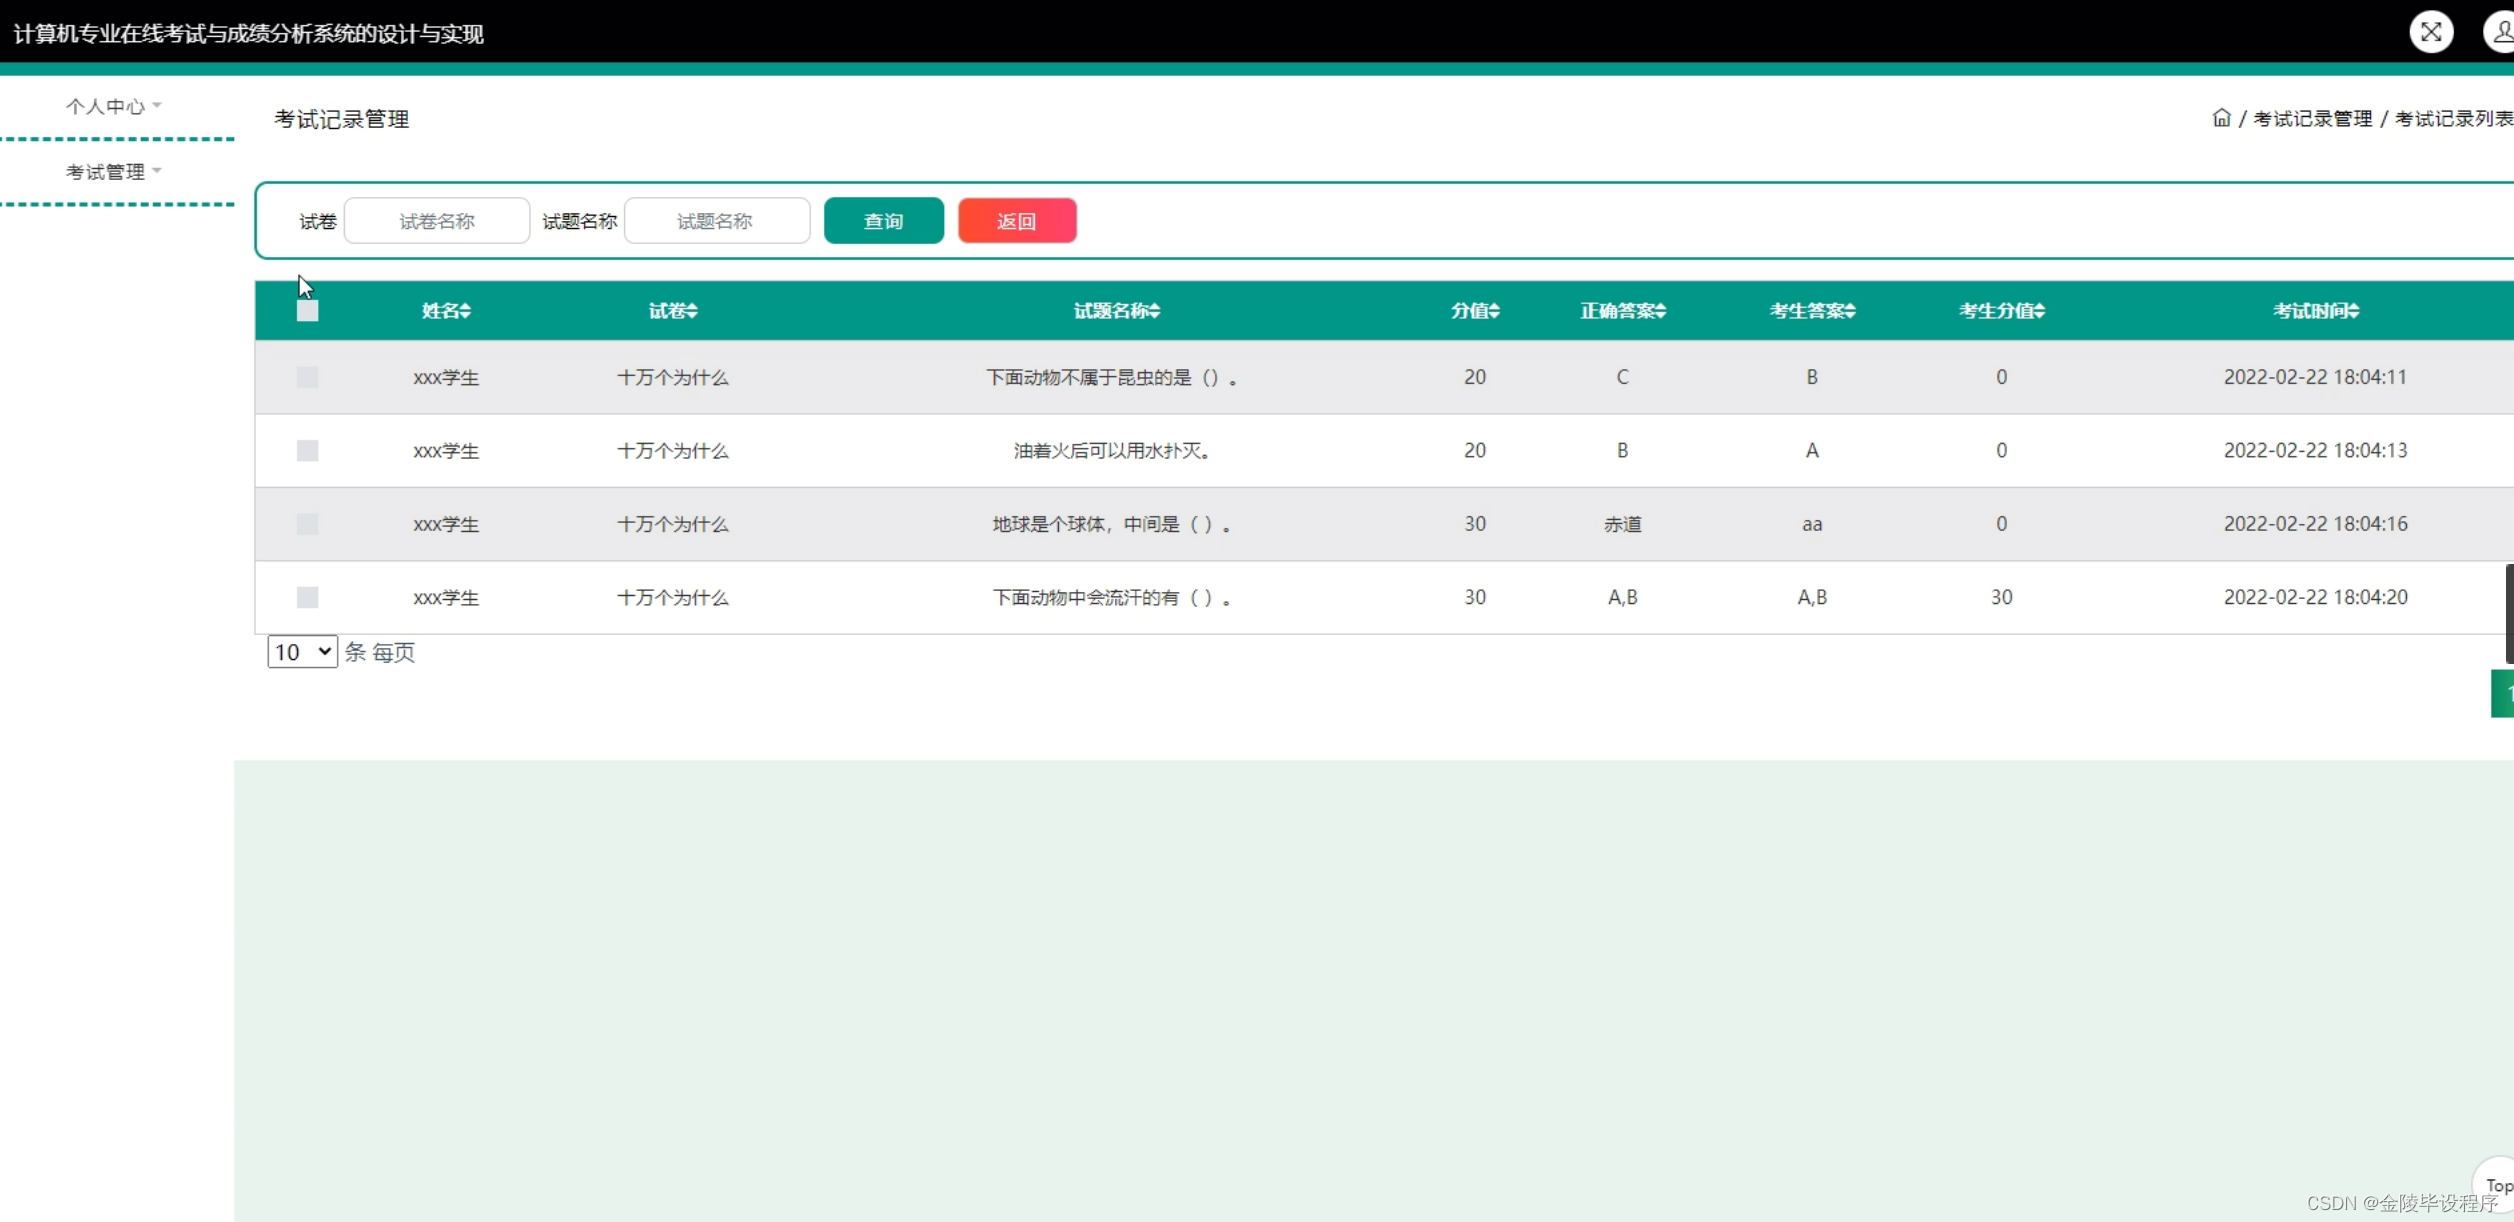This screenshot has height=1222, width=2514.
Task: Sort by 分值 column sort icon
Action: coord(1494,311)
